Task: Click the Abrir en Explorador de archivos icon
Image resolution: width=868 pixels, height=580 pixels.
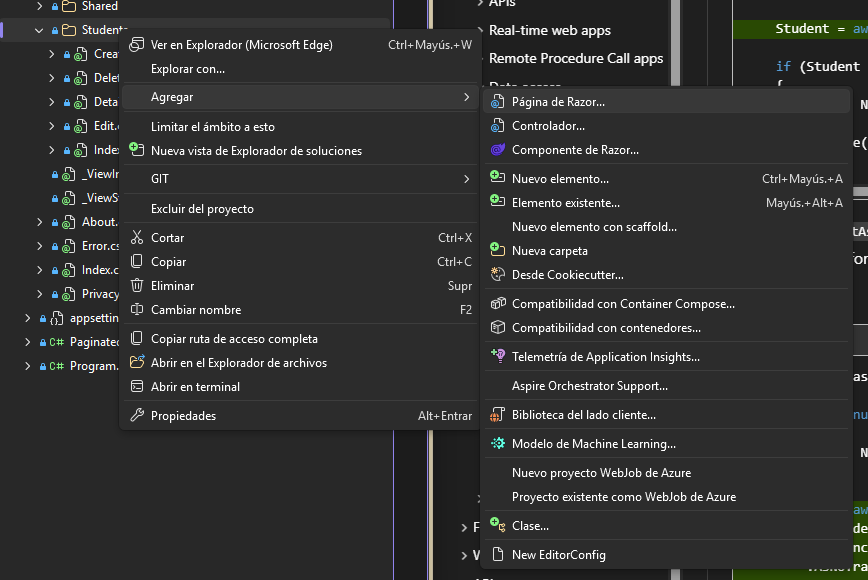Action: 137,362
